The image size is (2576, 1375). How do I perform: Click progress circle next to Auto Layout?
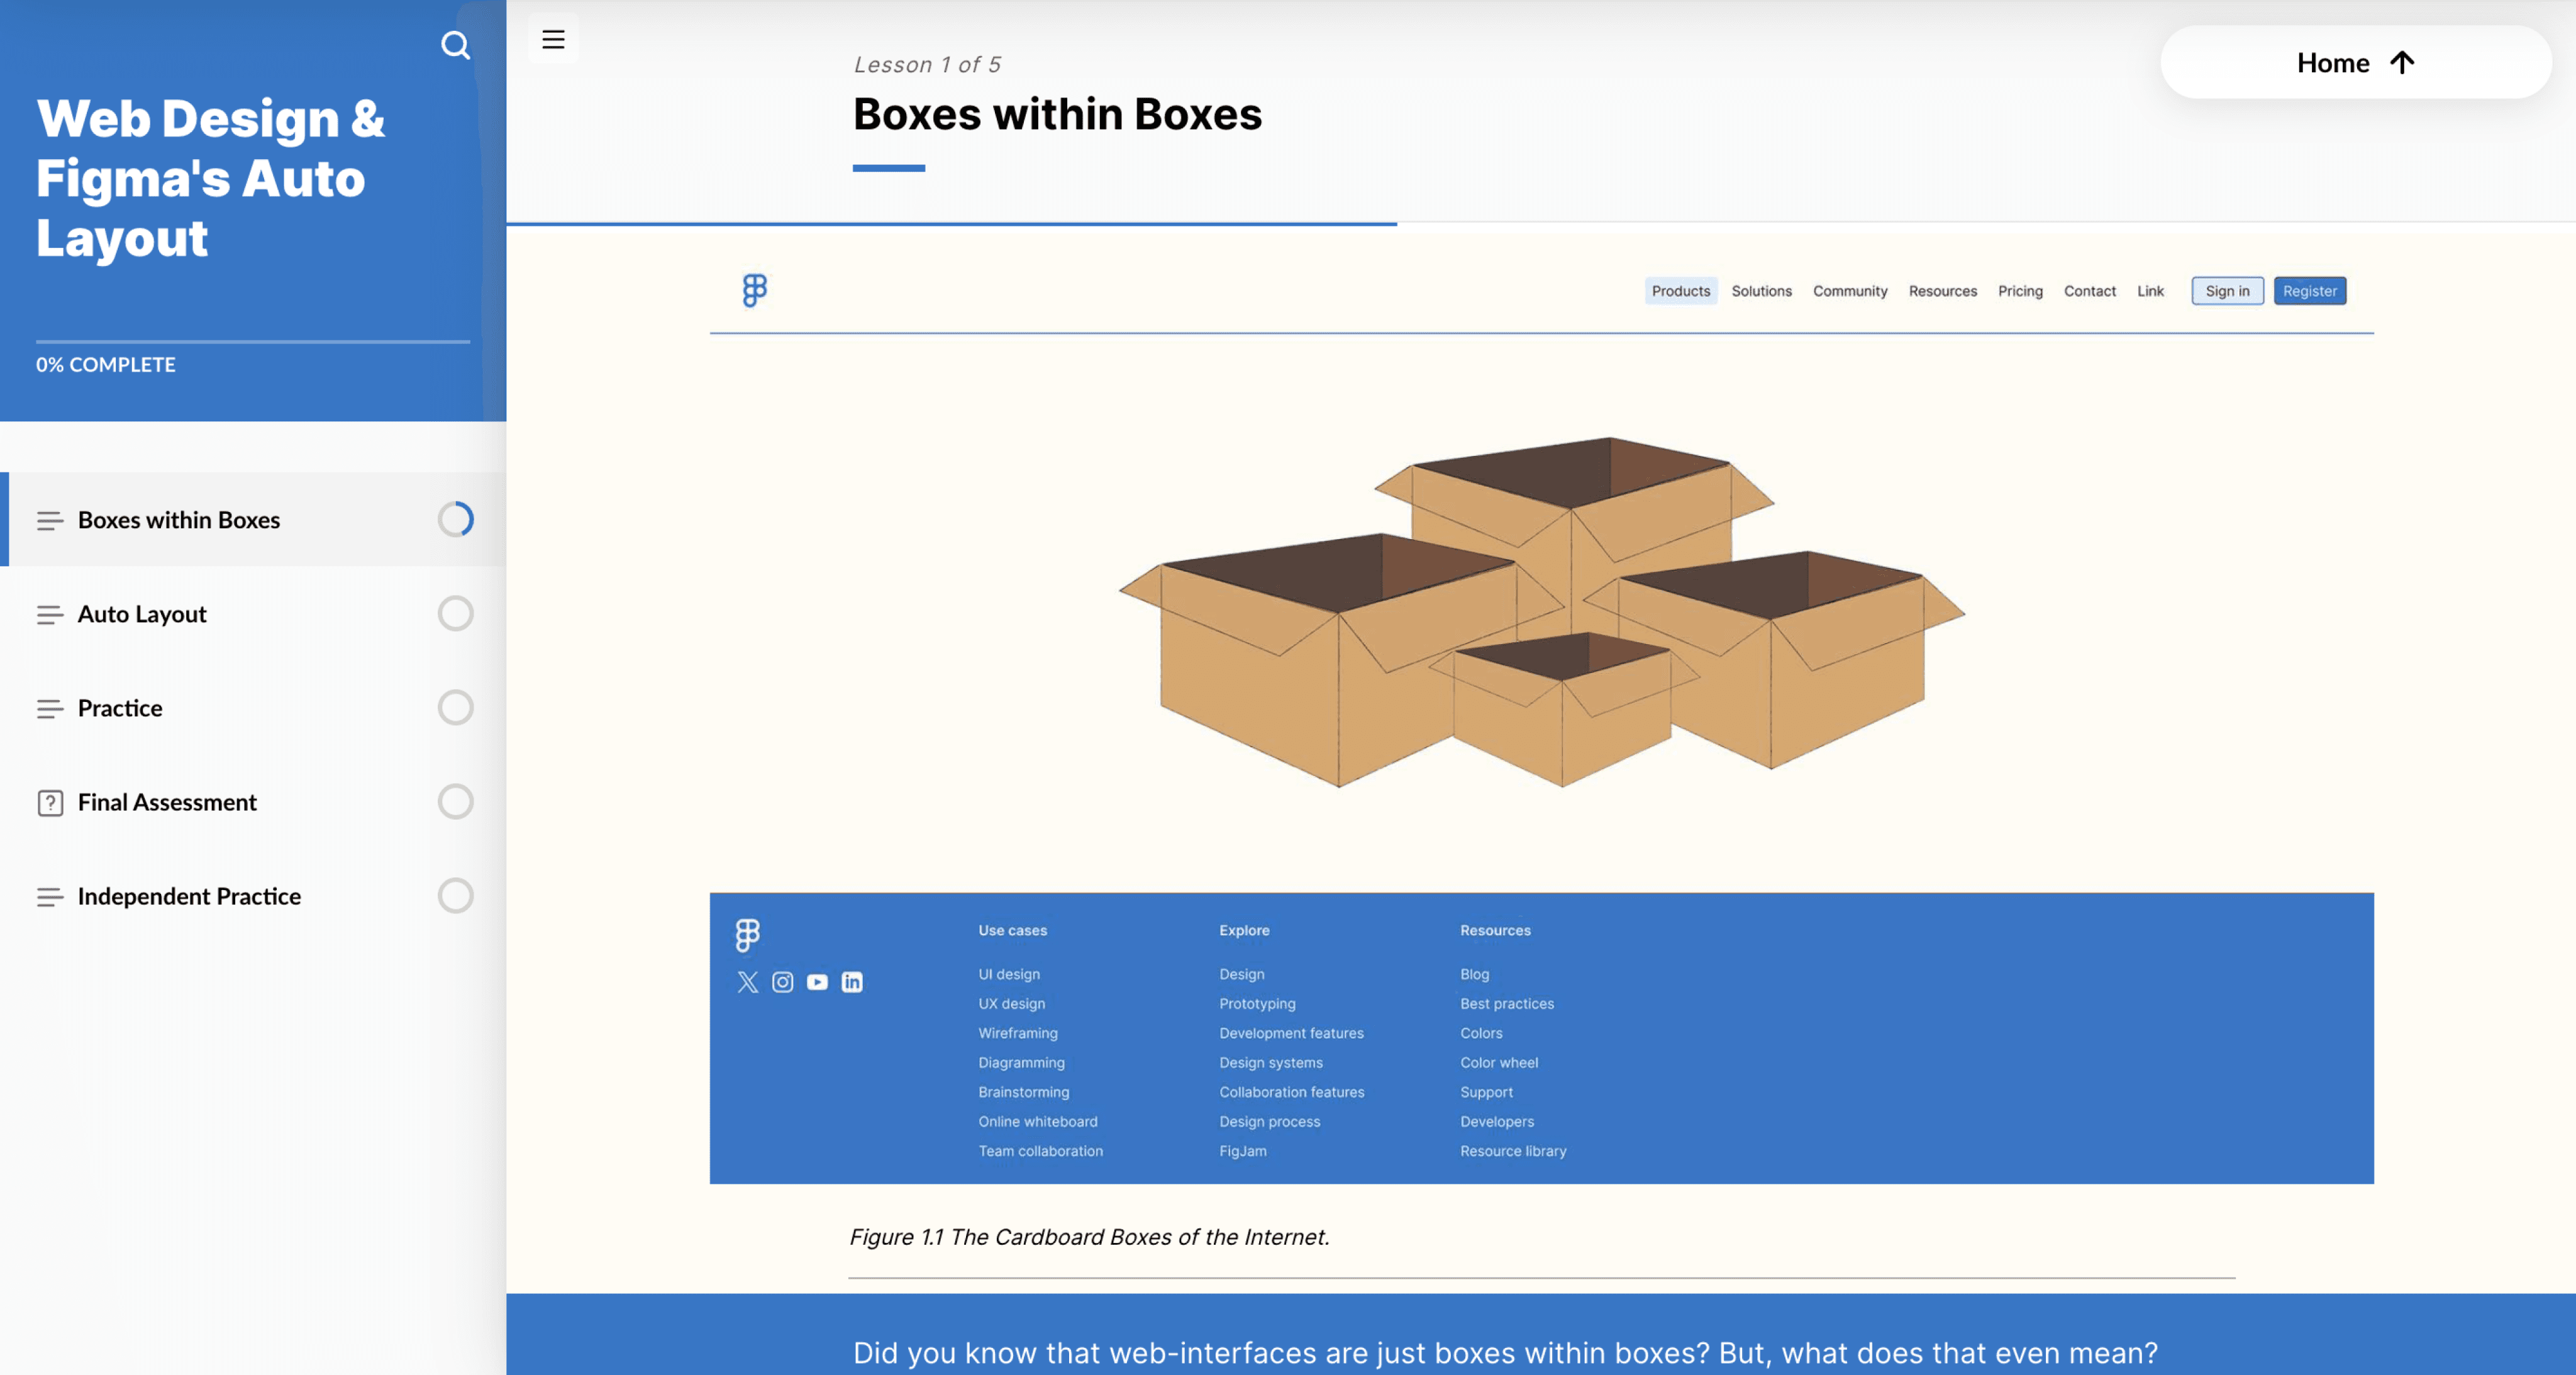click(x=455, y=614)
